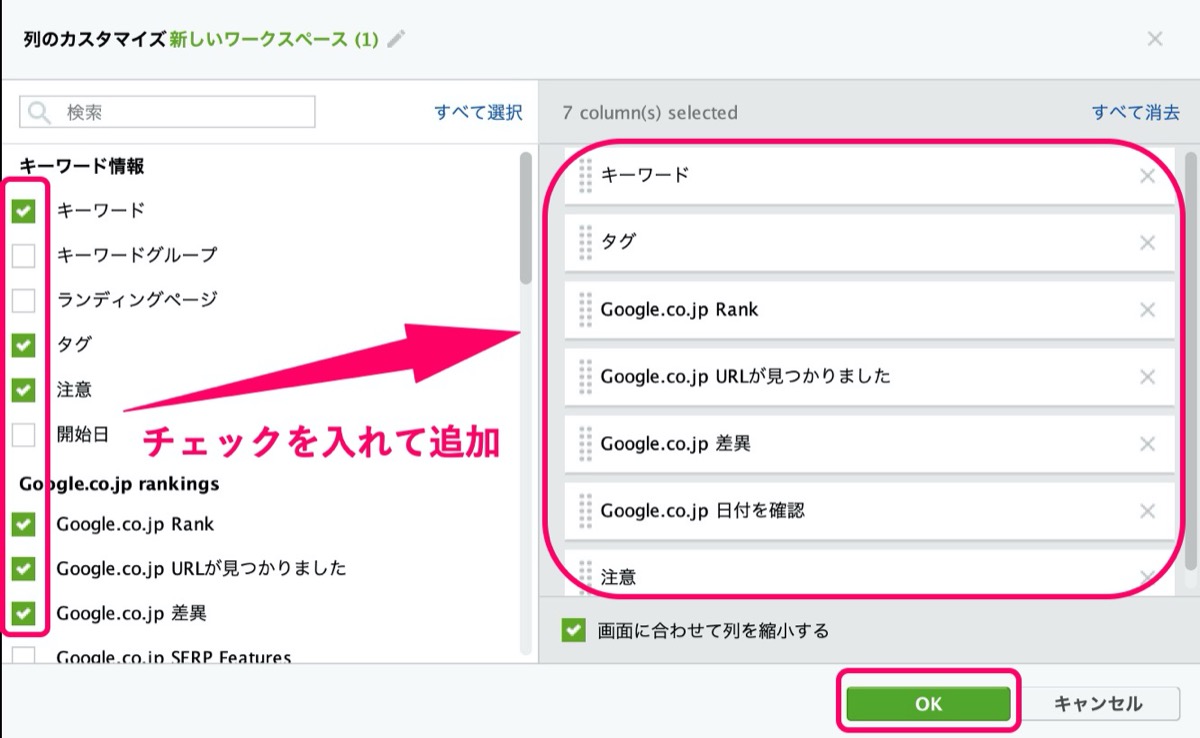This screenshot has width=1200, height=738.
Task: Toggle 画面に合わせて列を縮小する checkbox
Action: [573, 631]
